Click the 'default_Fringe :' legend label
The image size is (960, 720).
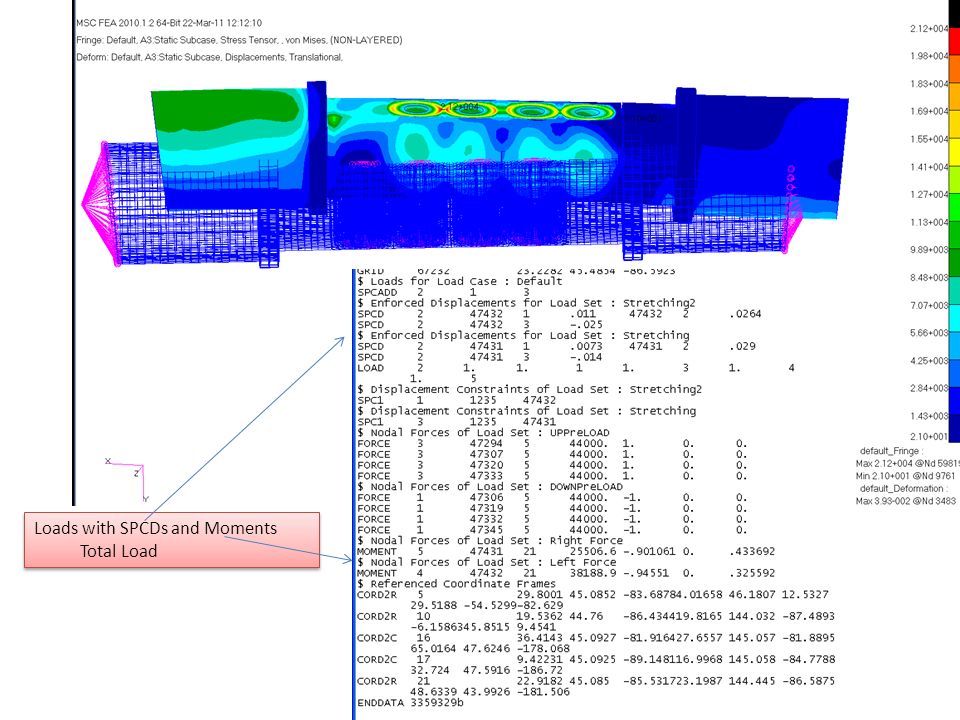891,451
